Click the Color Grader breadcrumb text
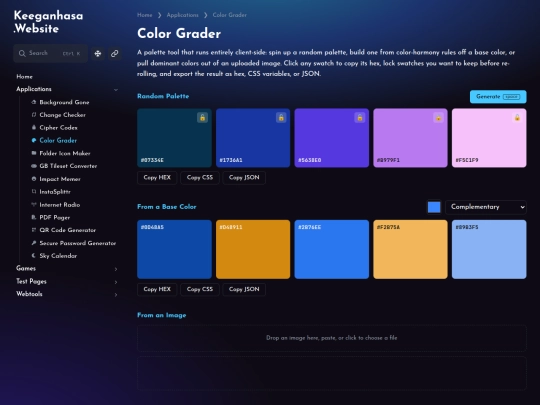The image size is (540, 405). [x=230, y=15]
